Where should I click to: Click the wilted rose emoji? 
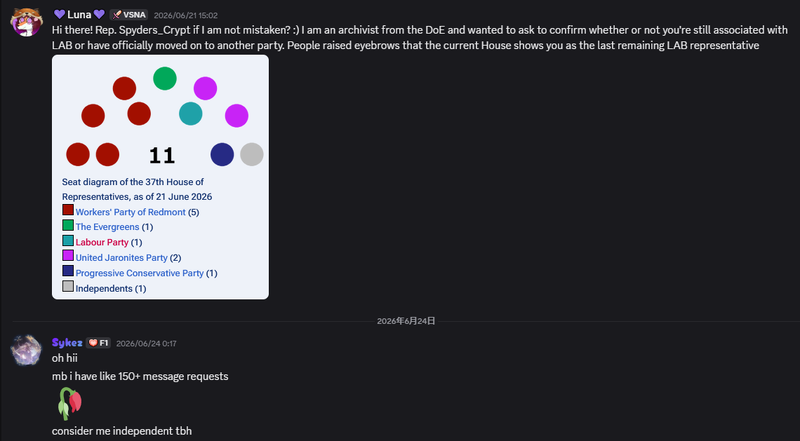pyautogui.click(x=69, y=404)
